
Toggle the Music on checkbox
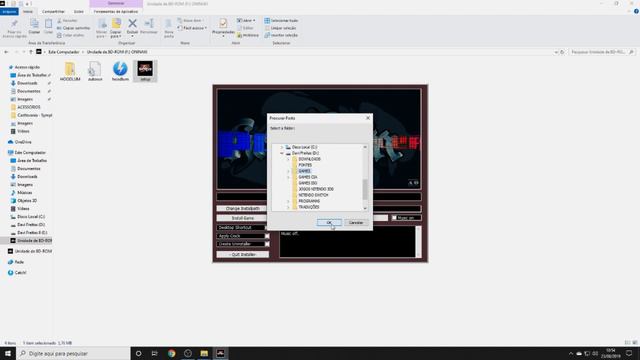pos(394,218)
